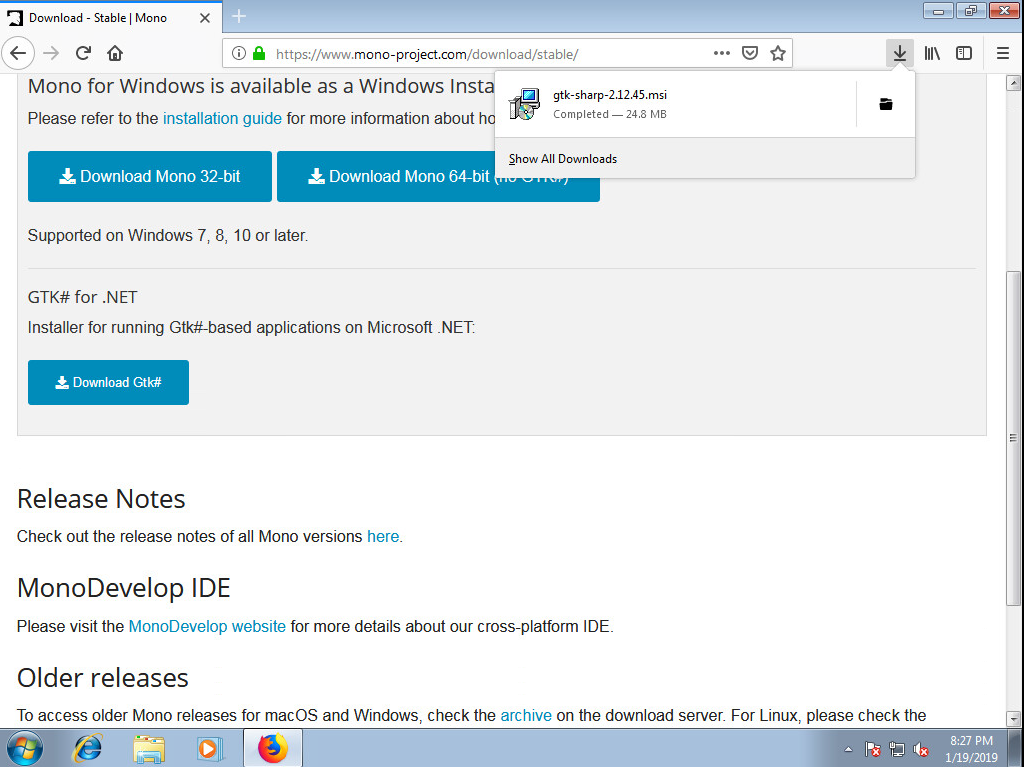Click the Release Notes heading
Screen dimensions: 1024x767
coord(101,499)
